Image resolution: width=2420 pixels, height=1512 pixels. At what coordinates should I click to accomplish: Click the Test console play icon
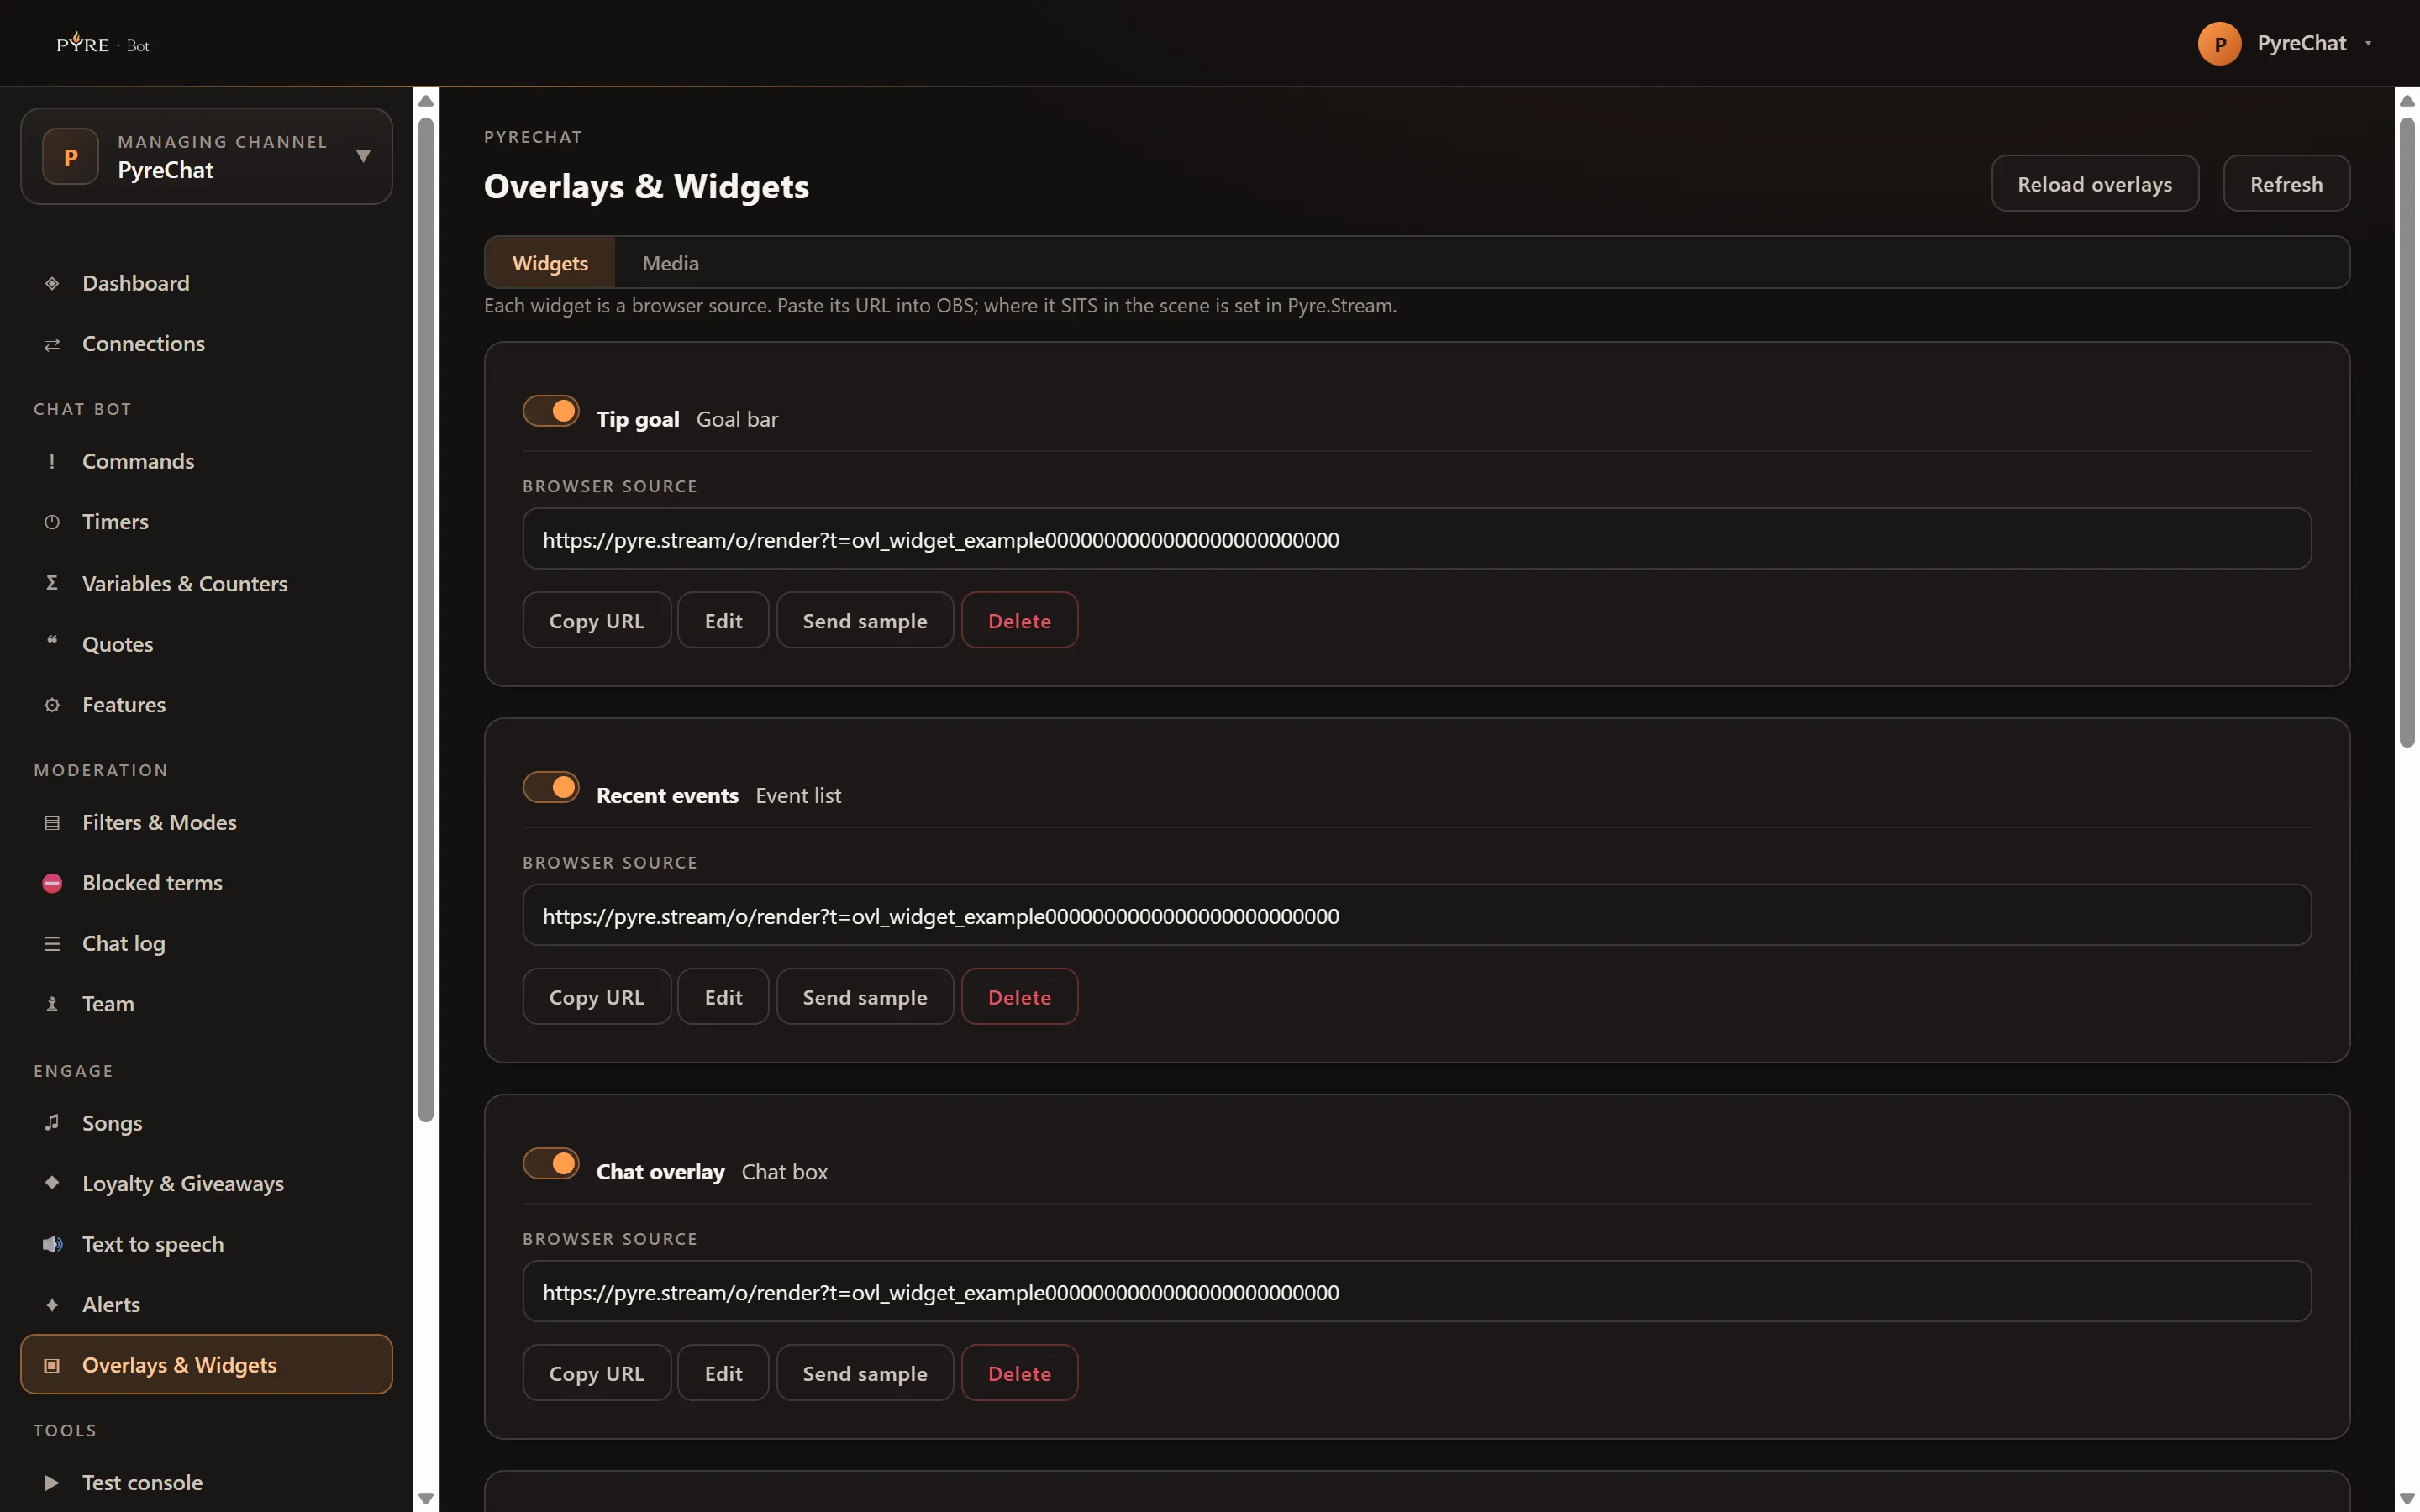(52, 1483)
